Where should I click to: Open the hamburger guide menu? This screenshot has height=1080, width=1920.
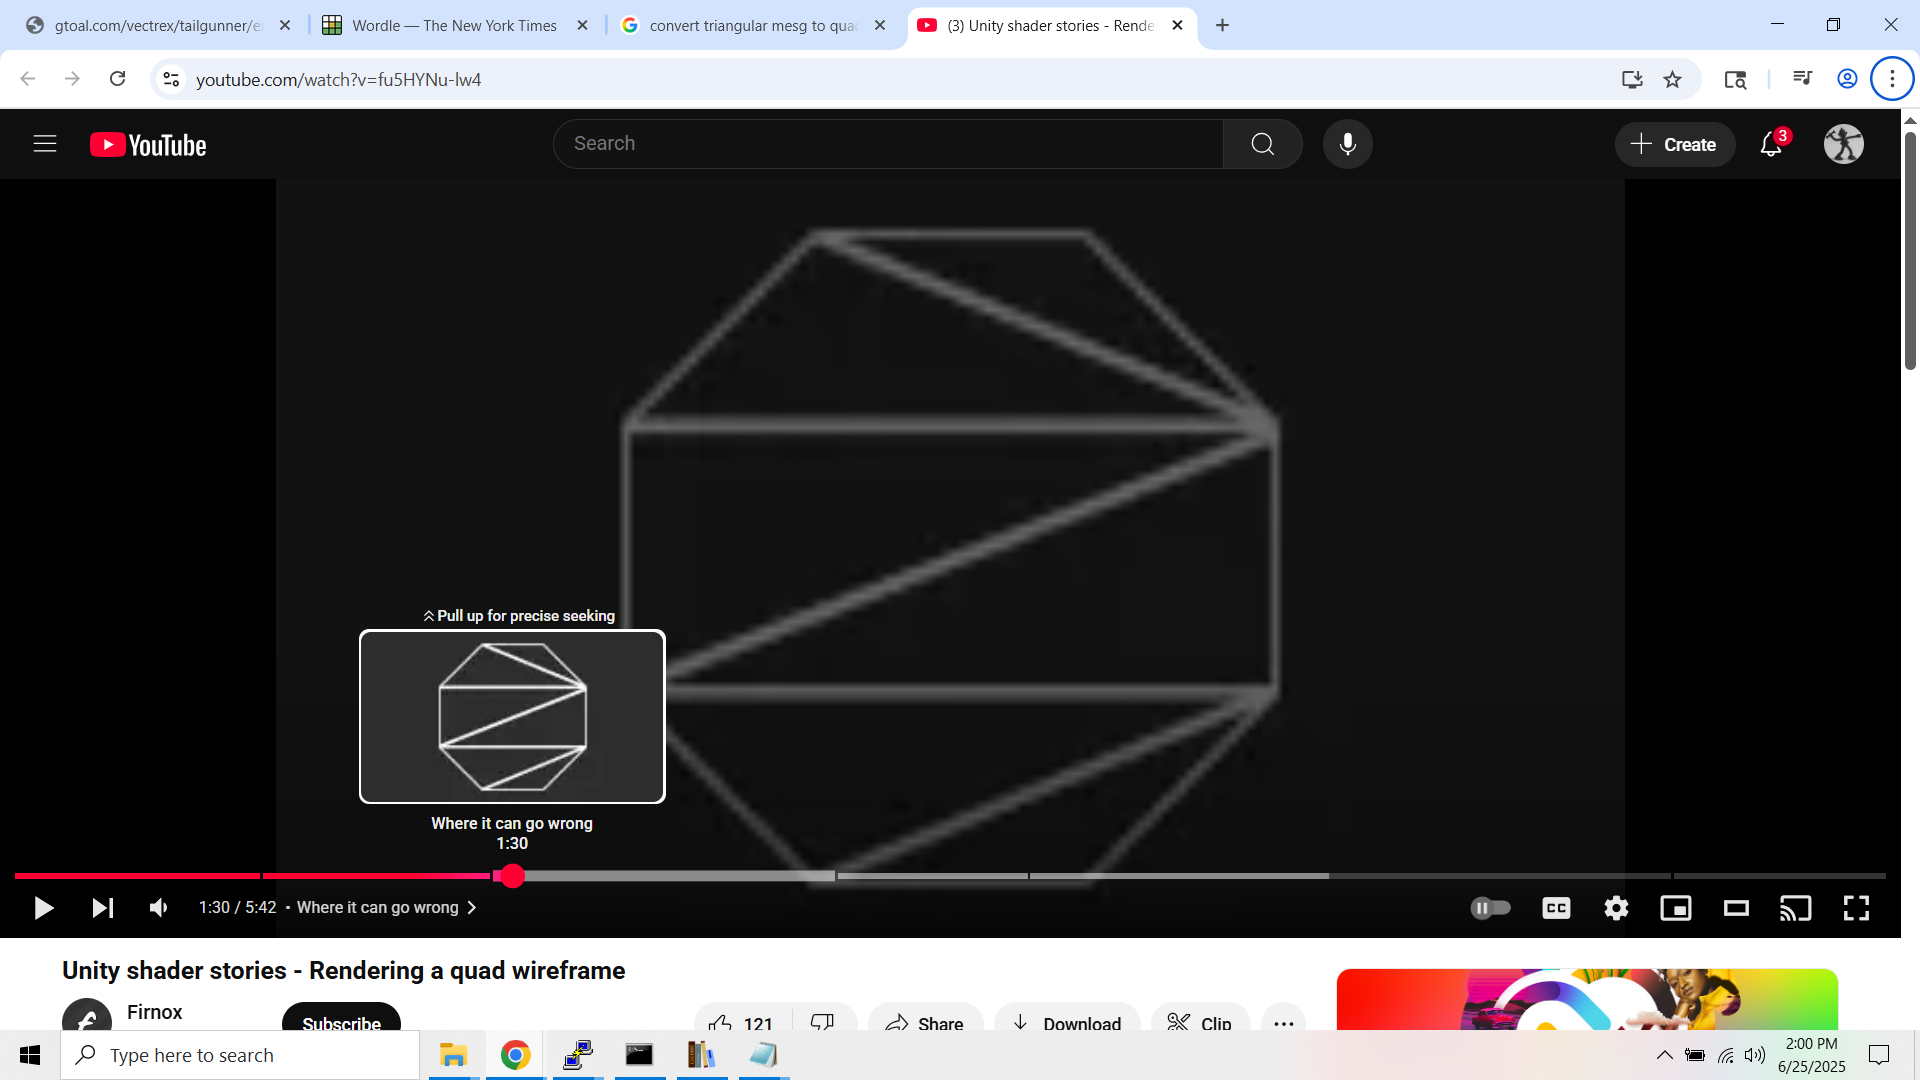[45, 144]
